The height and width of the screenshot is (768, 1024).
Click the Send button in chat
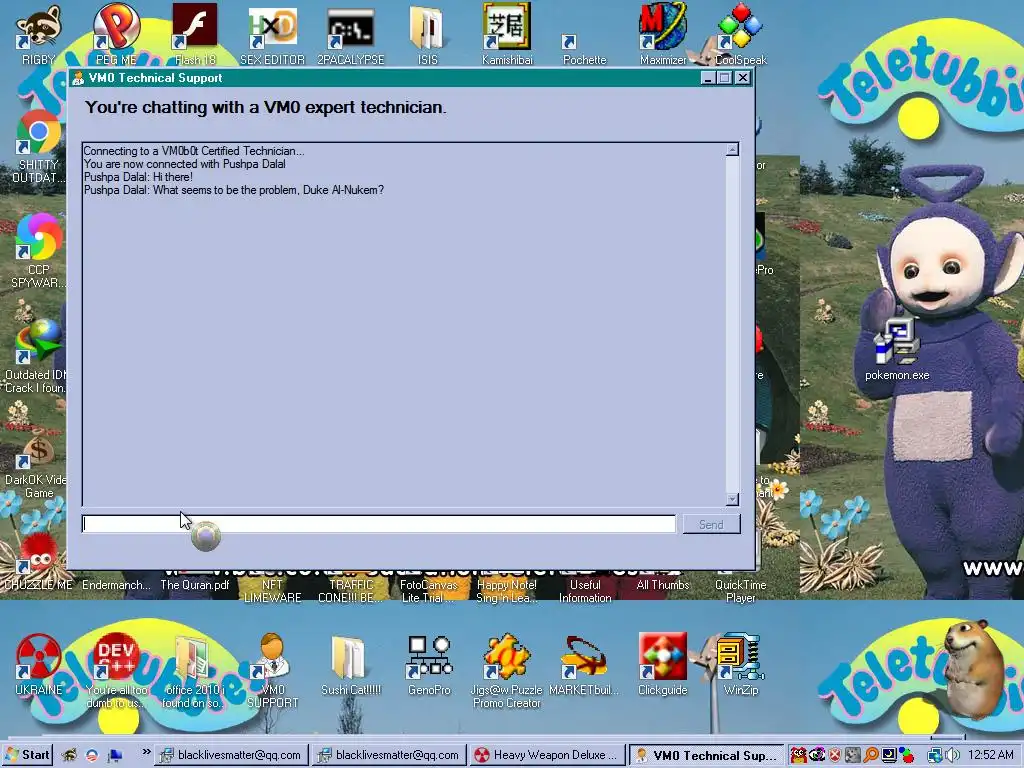point(711,524)
